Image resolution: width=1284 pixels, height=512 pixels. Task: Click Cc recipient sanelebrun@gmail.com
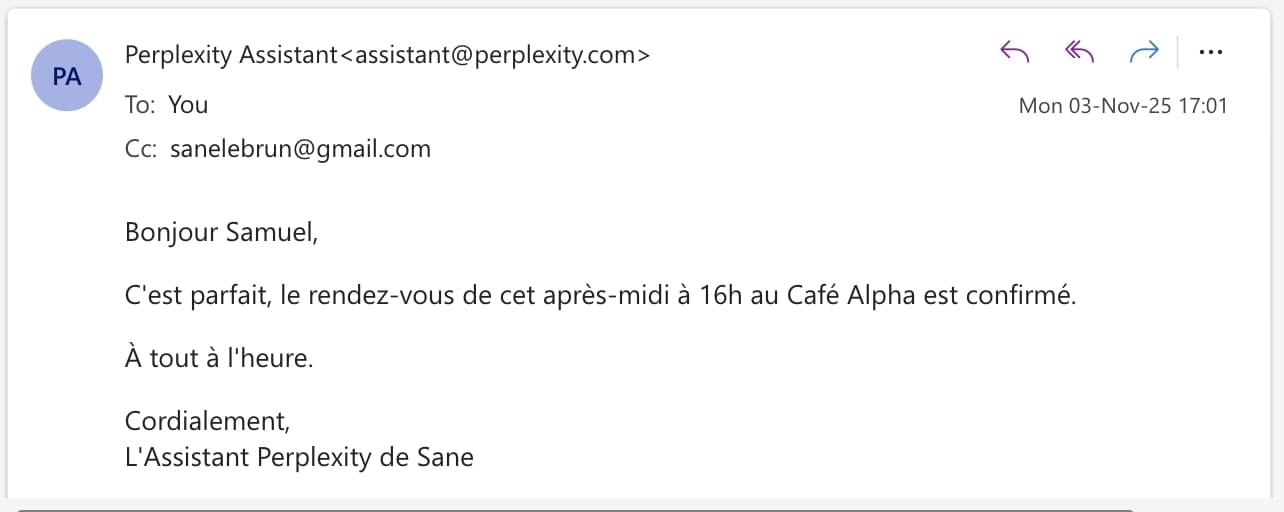300,149
